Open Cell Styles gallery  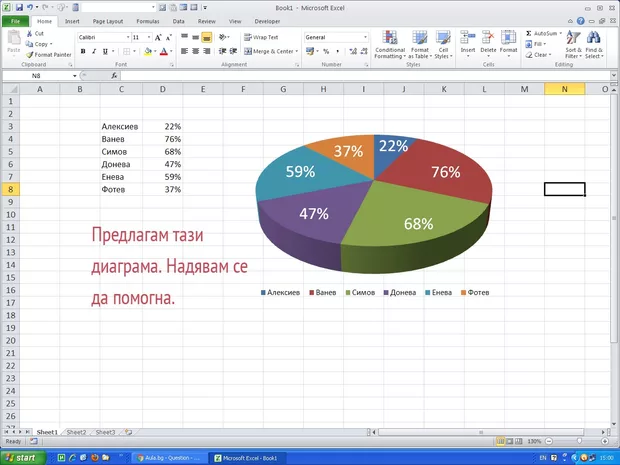[x=443, y=44]
